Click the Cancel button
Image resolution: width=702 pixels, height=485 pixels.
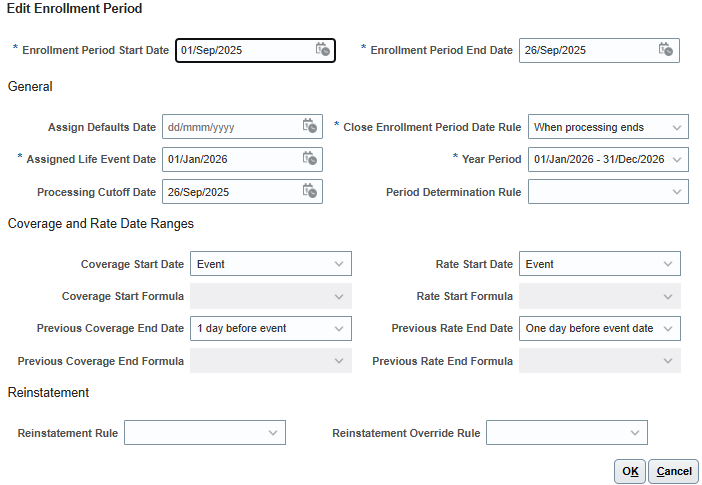pyautogui.click(x=673, y=471)
